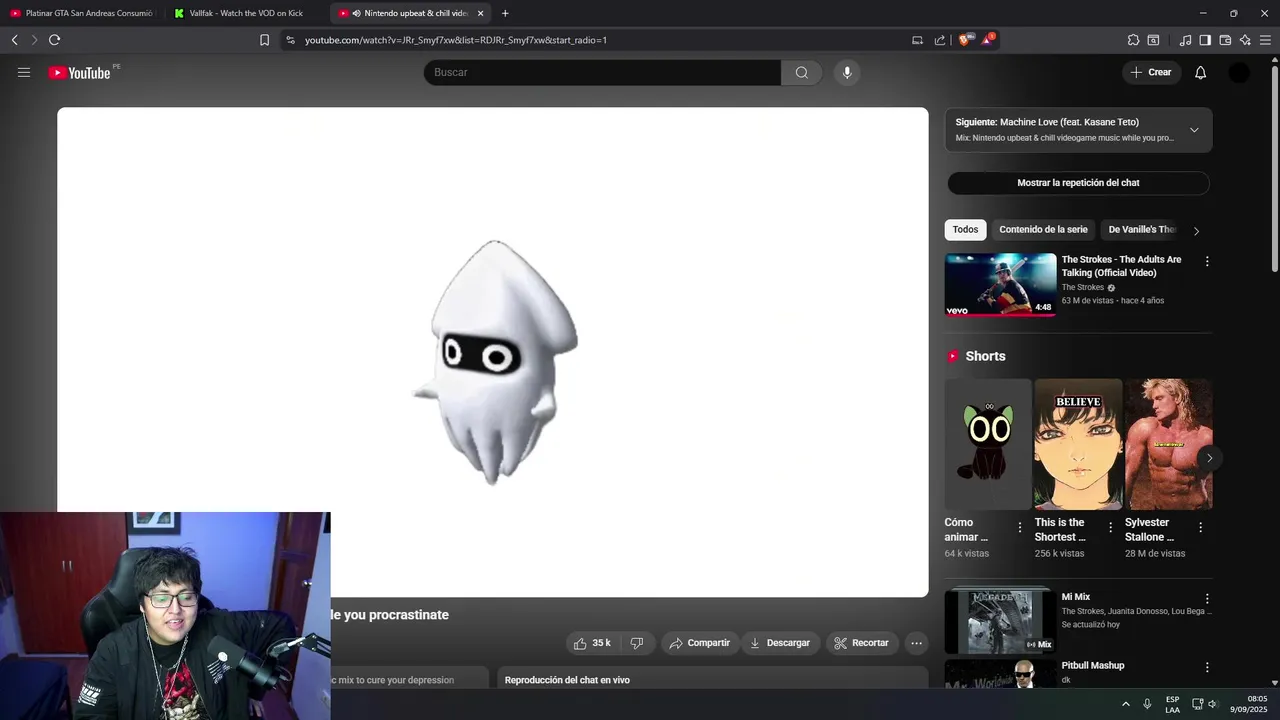Open options for Cómo animar short
Viewport: 1280px width, 720px height.
coord(1020,527)
